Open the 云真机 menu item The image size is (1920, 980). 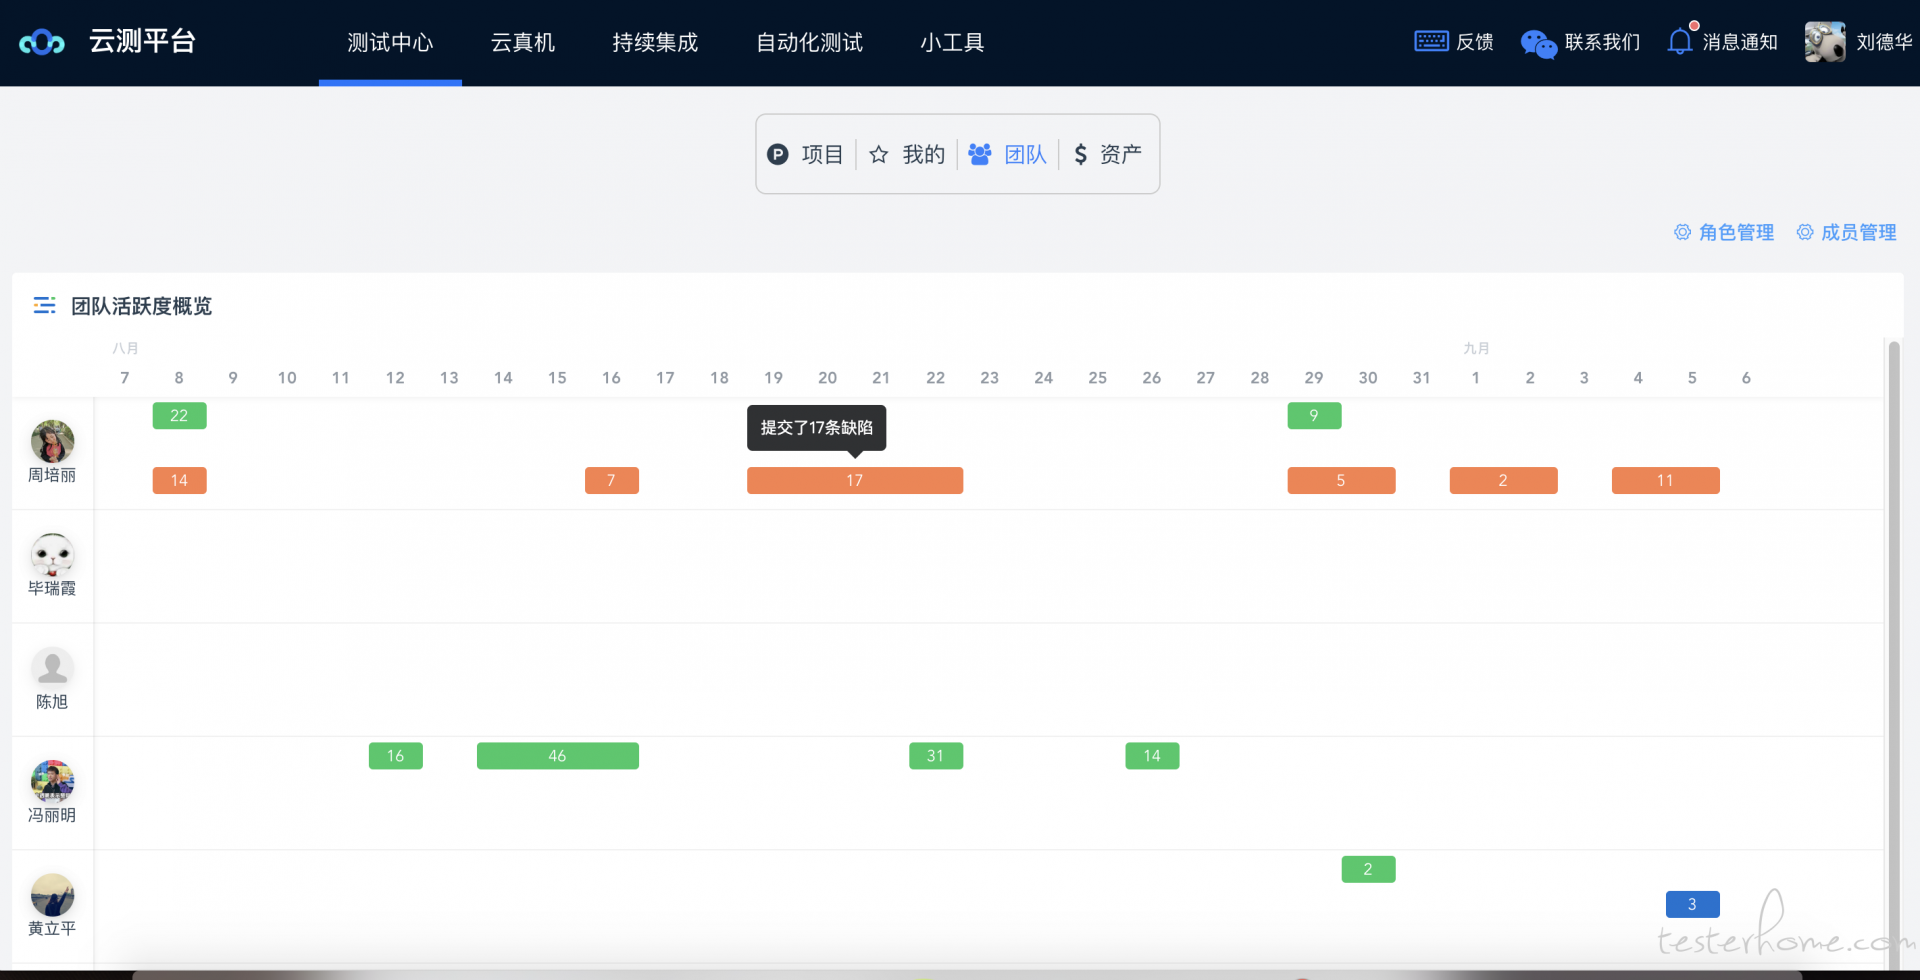tap(522, 42)
